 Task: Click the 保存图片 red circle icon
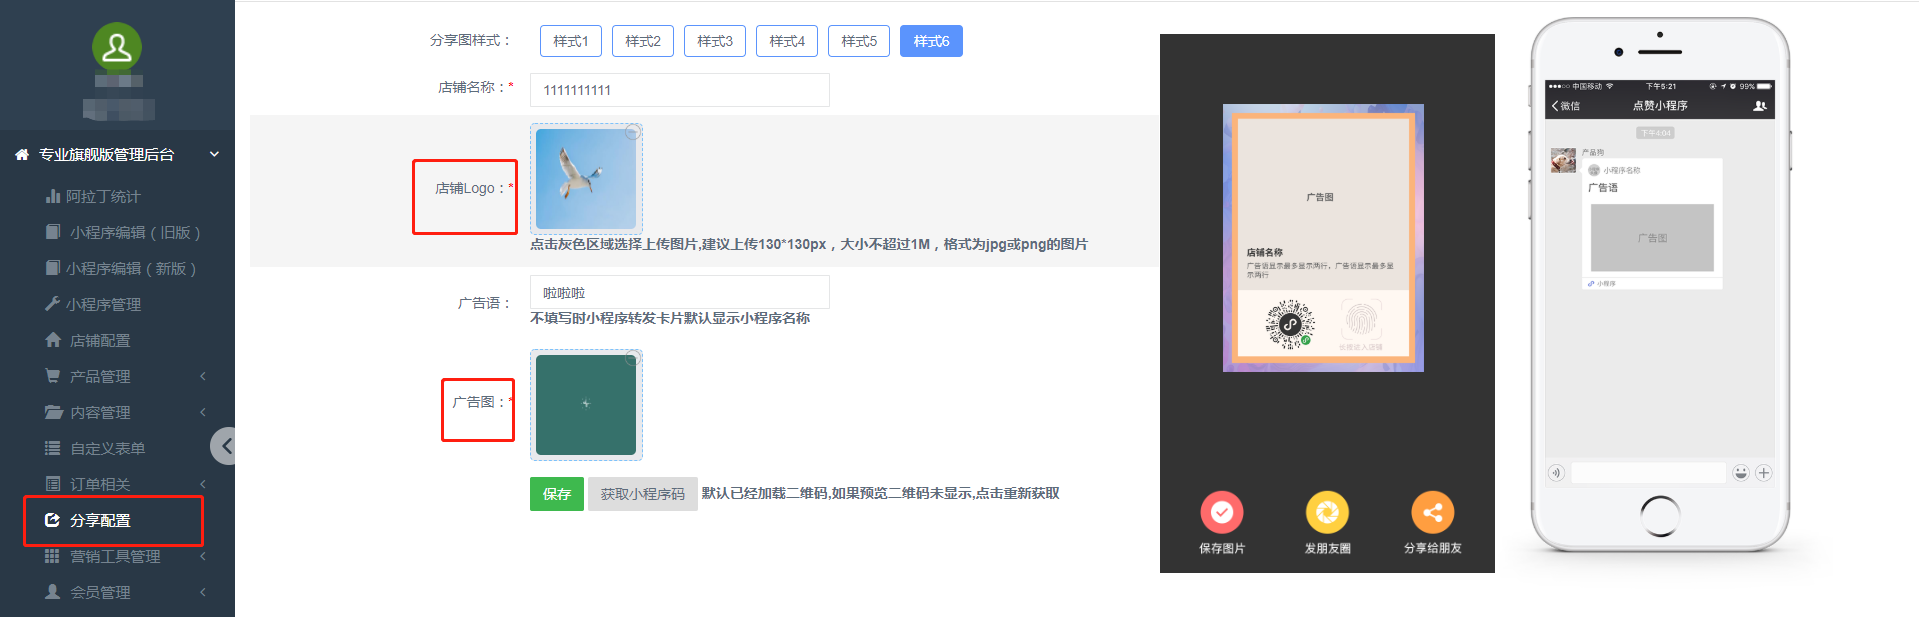point(1221,513)
